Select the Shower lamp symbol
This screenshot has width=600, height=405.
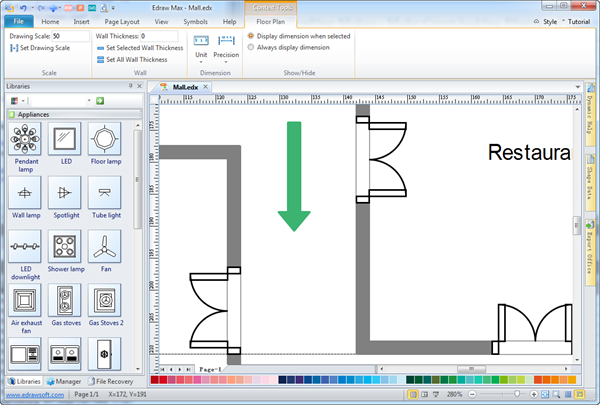pyautogui.click(x=65, y=246)
